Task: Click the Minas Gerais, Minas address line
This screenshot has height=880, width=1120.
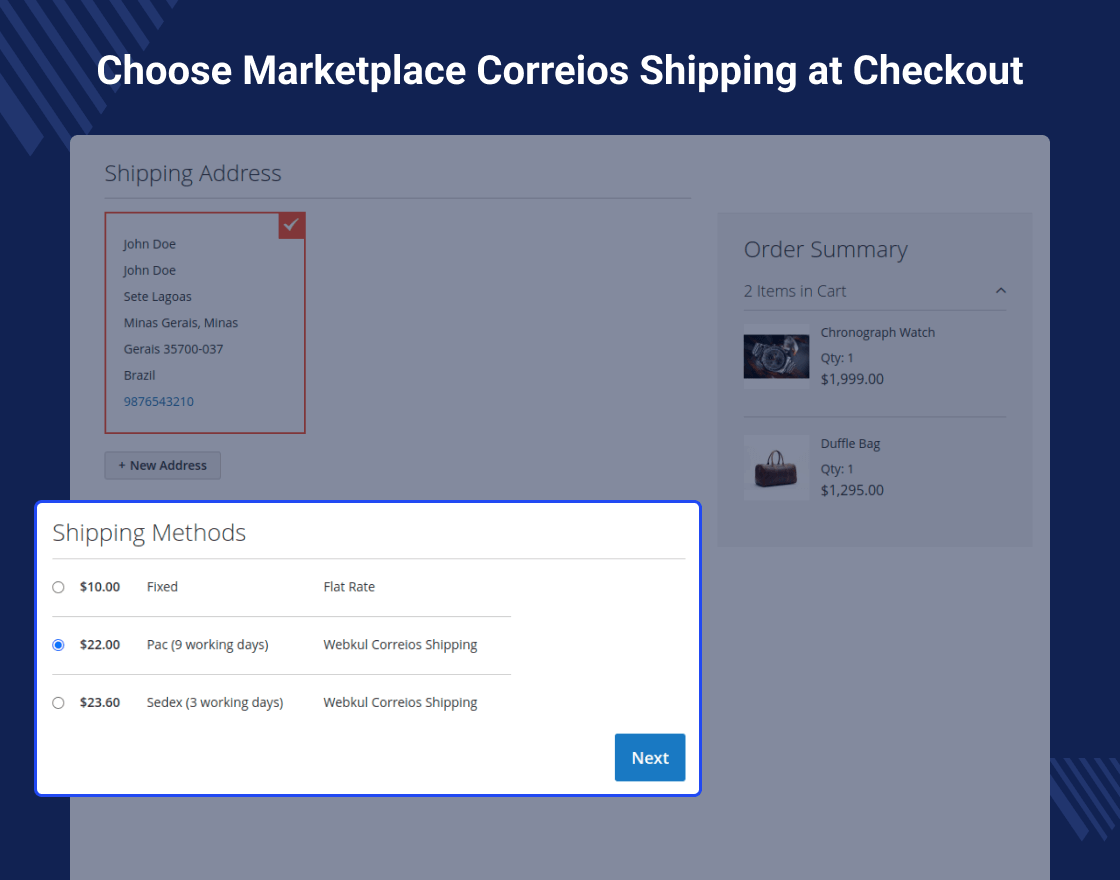Action: [180, 323]
